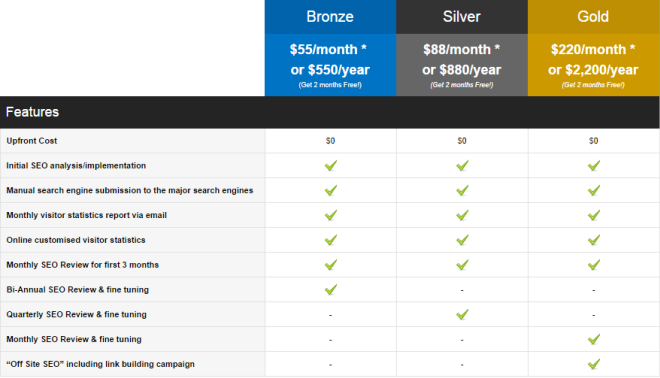
Task: Click the Features section header bar
Action: click(330, 112)
